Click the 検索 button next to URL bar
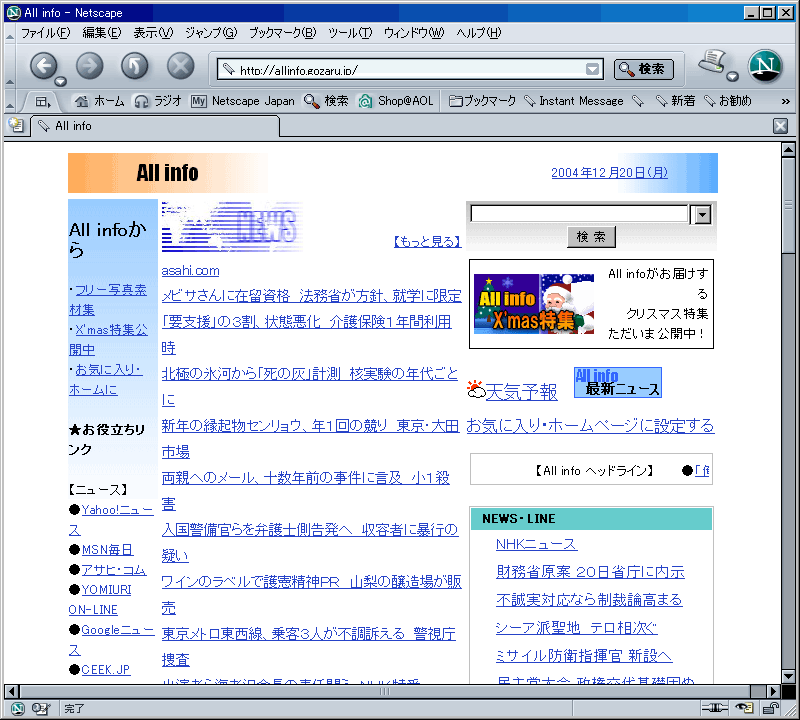The height and width of the screenshot is (720, 800). point(643,69)
